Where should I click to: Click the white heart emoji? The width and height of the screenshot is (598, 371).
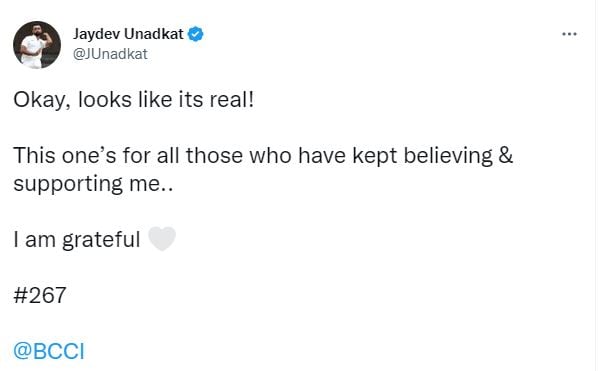(x=162, y=239)
